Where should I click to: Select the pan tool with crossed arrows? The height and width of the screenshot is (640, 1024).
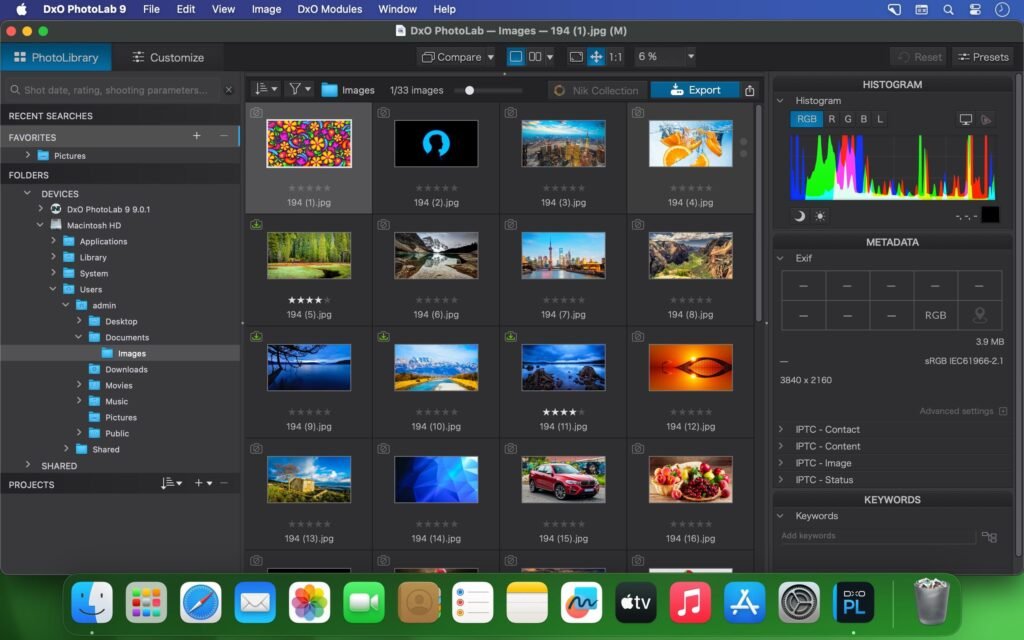[x=596, y=57]
